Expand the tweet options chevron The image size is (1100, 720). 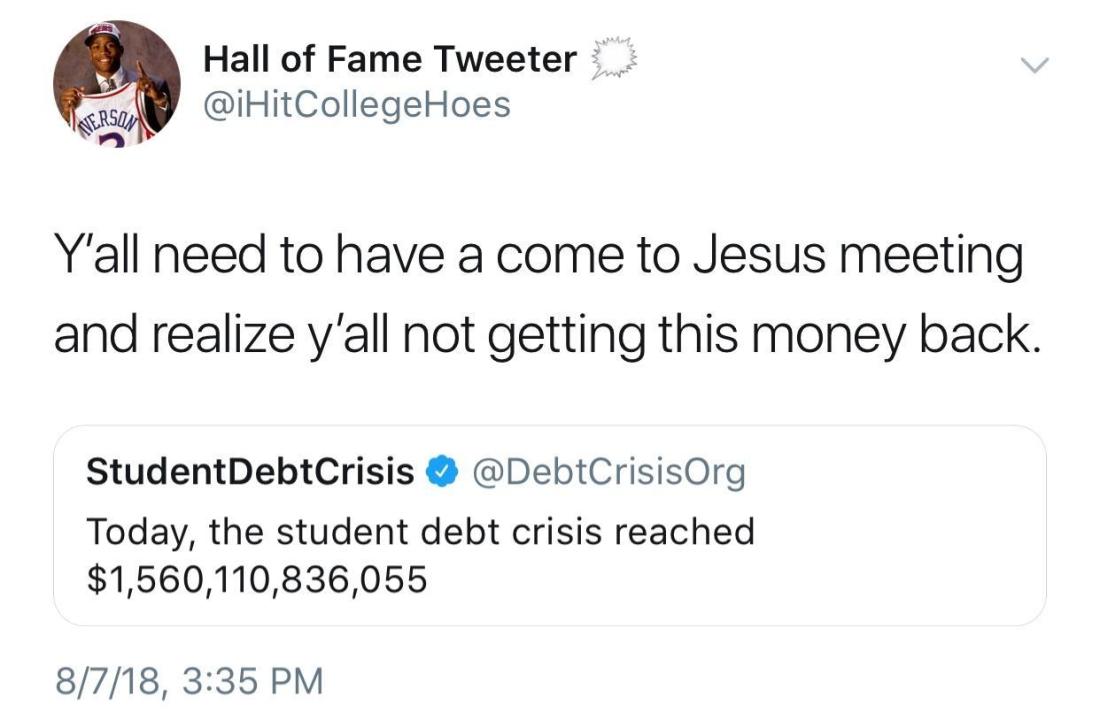1033,66
